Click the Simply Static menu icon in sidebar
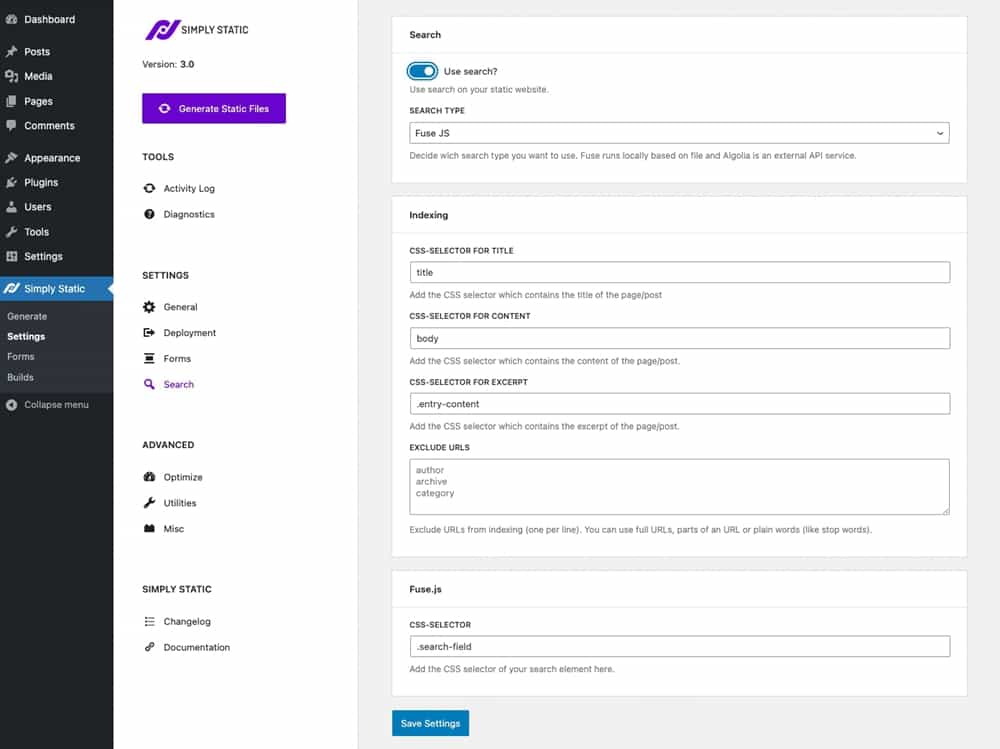1000x749 pixels. [11, 288]
